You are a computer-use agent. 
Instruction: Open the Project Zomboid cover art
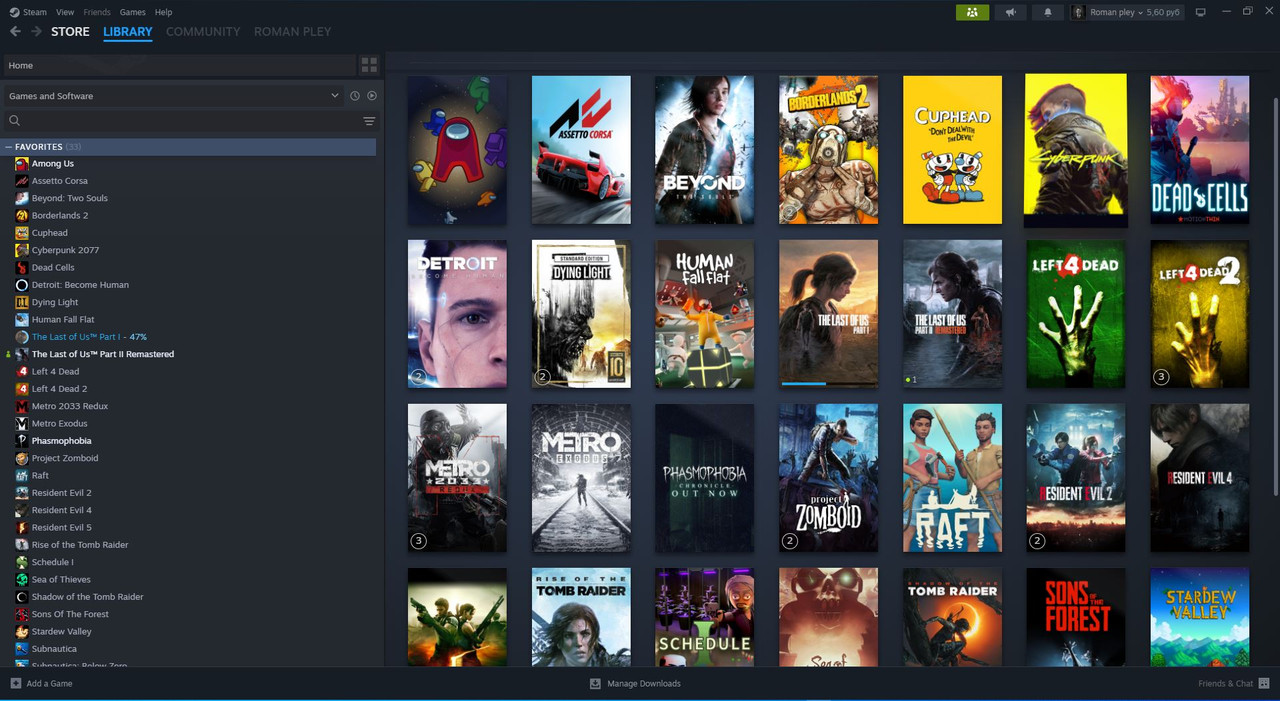pos(828,478)
